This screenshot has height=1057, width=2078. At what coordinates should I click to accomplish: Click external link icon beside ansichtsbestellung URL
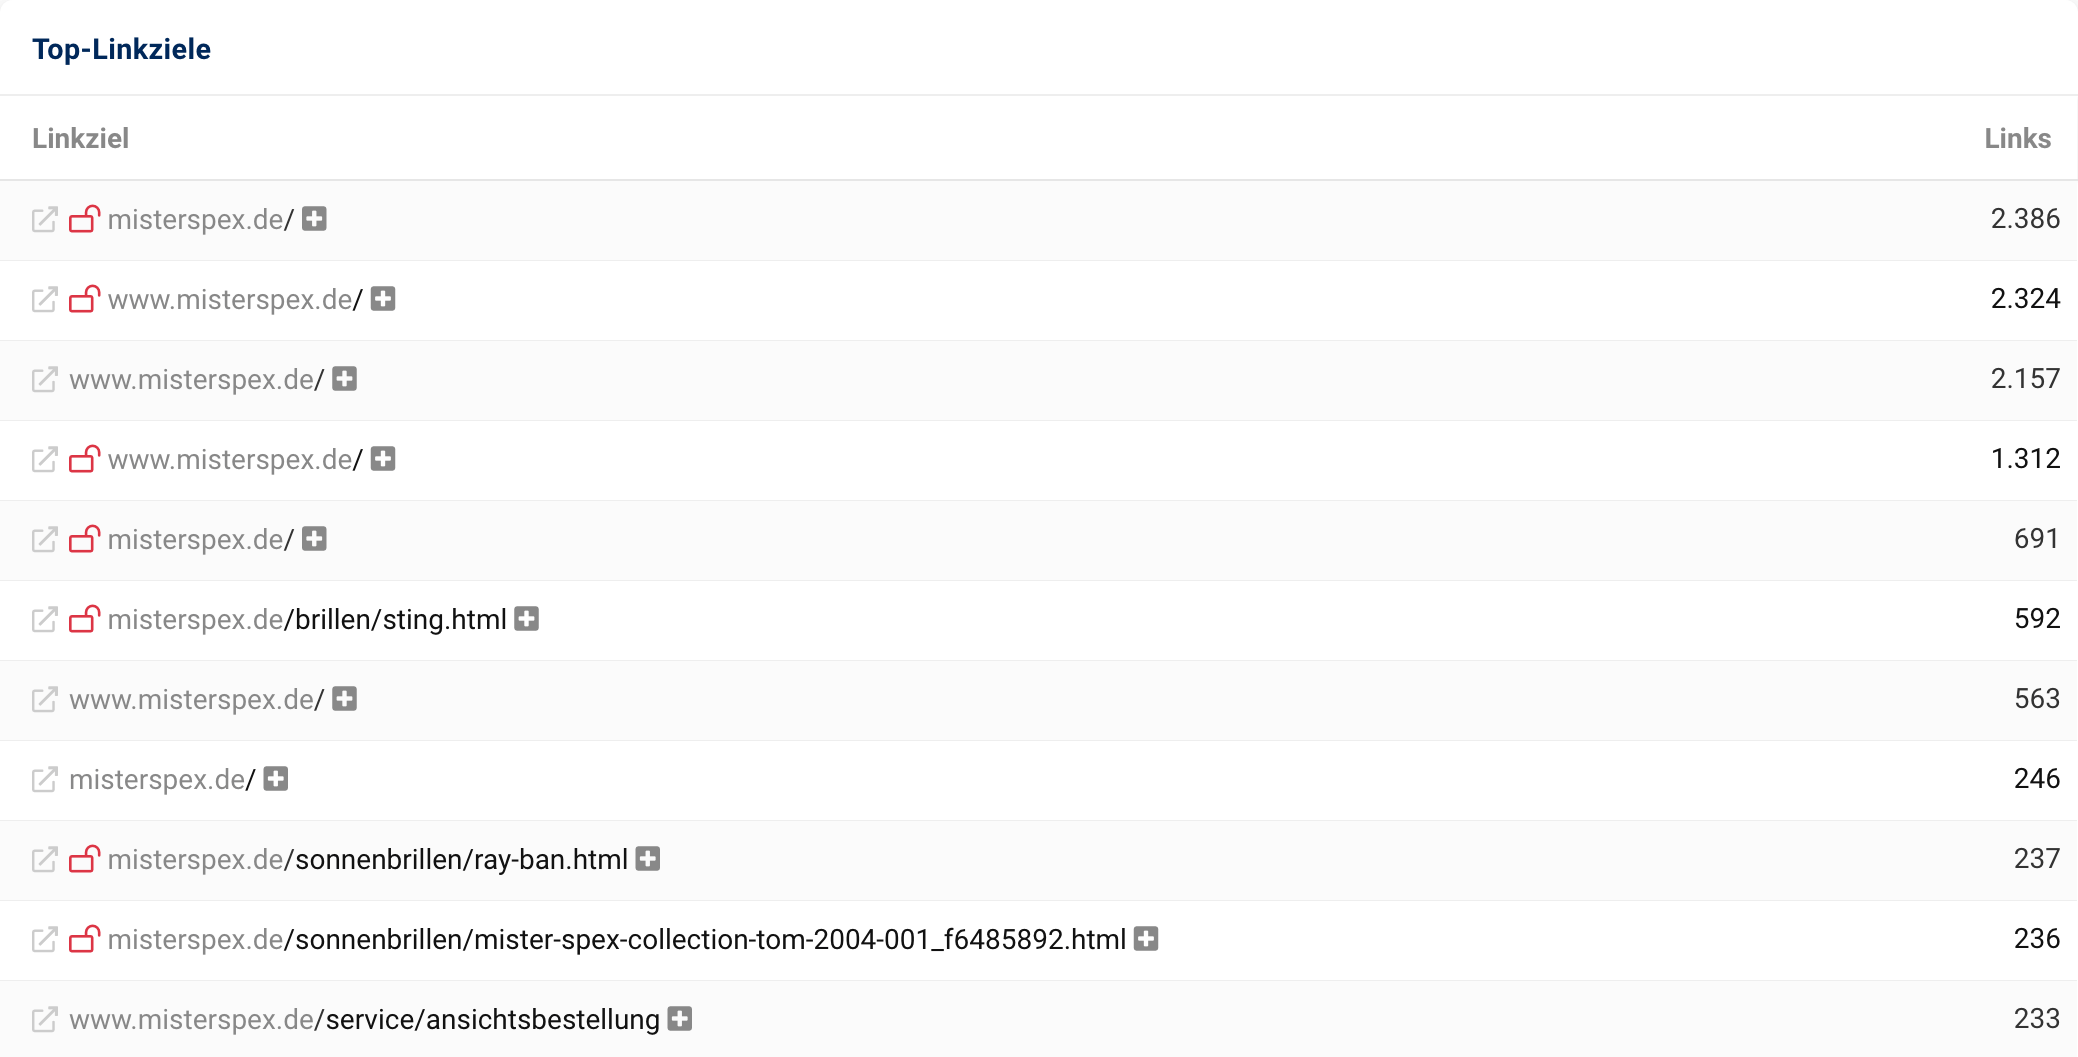tap(44, 1020)
